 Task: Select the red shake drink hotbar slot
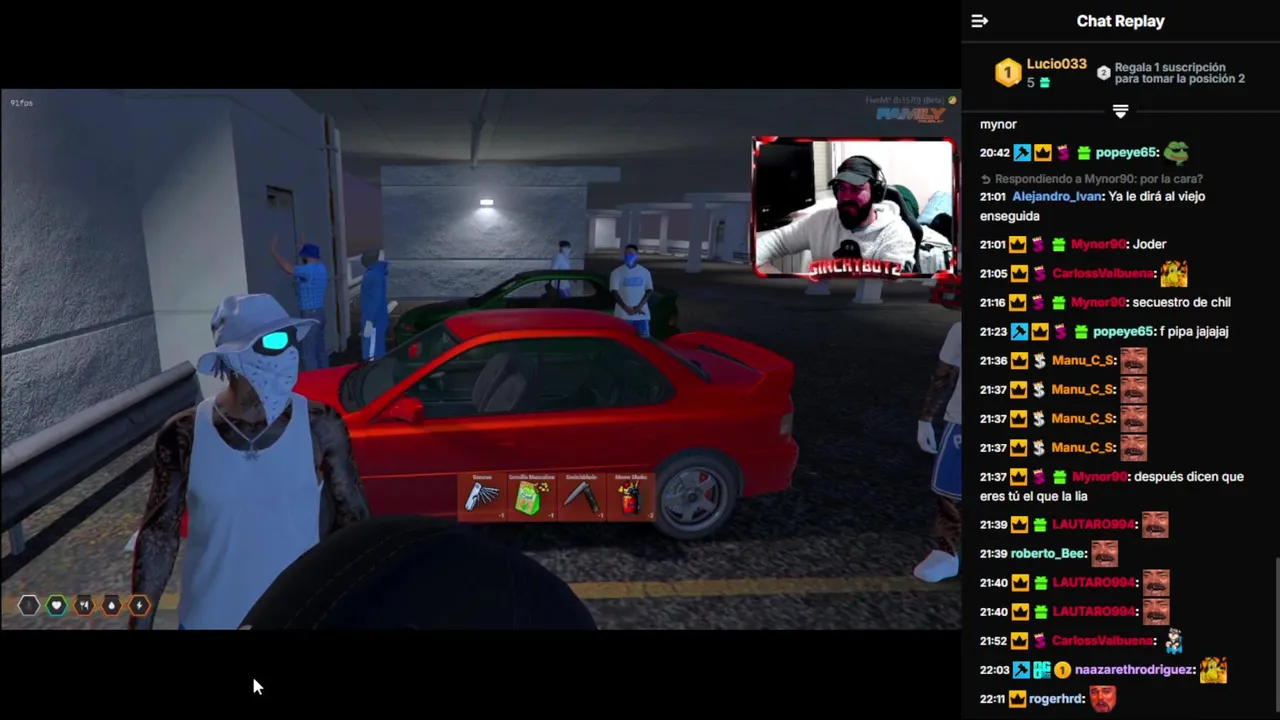click(x=630, y=497)
